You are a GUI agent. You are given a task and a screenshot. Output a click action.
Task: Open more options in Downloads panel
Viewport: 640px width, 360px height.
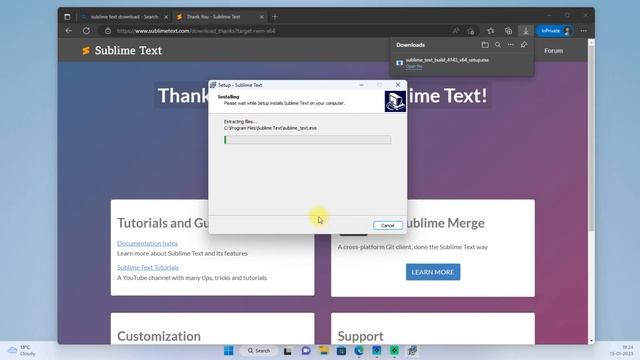coord(511,44)
